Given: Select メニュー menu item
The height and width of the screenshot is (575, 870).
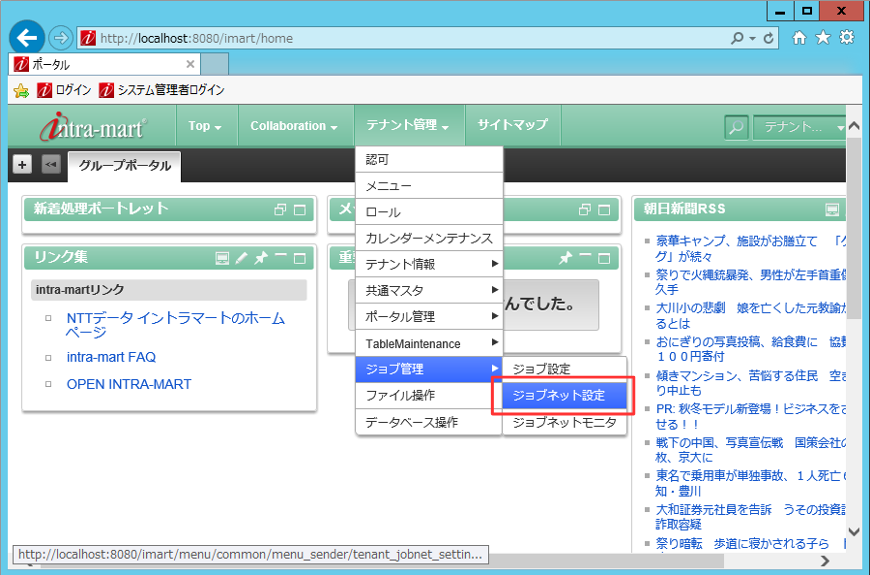Looking at the screenshot, I should [429, 186].
